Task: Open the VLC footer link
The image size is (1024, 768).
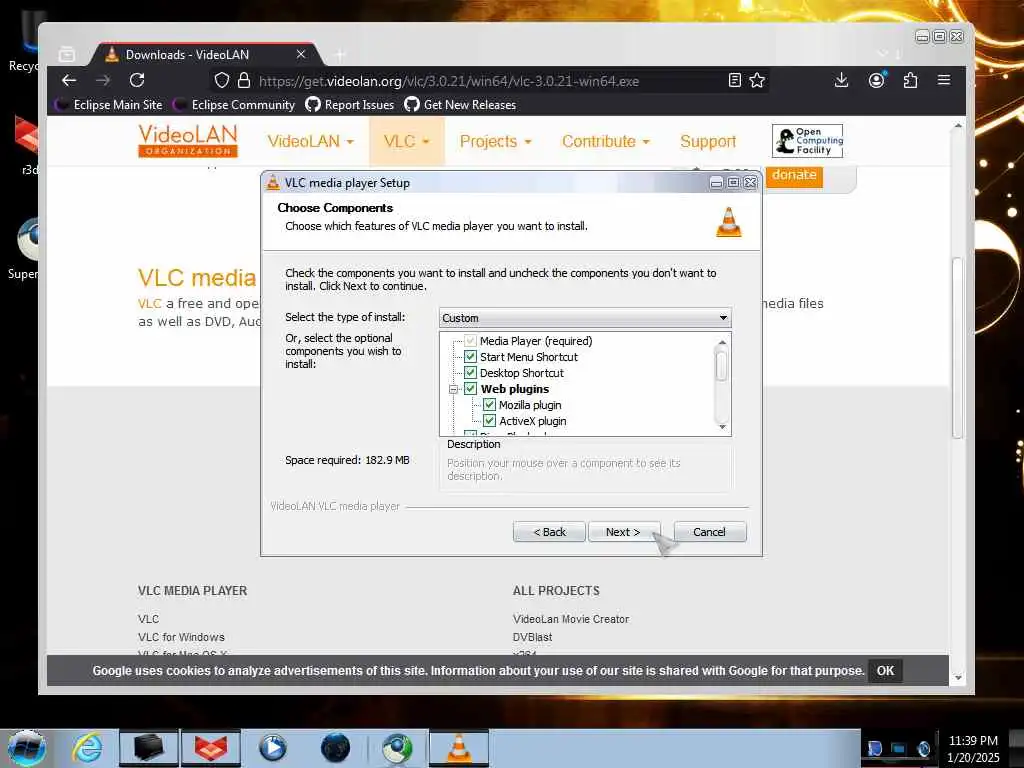Action: [148, 618]
